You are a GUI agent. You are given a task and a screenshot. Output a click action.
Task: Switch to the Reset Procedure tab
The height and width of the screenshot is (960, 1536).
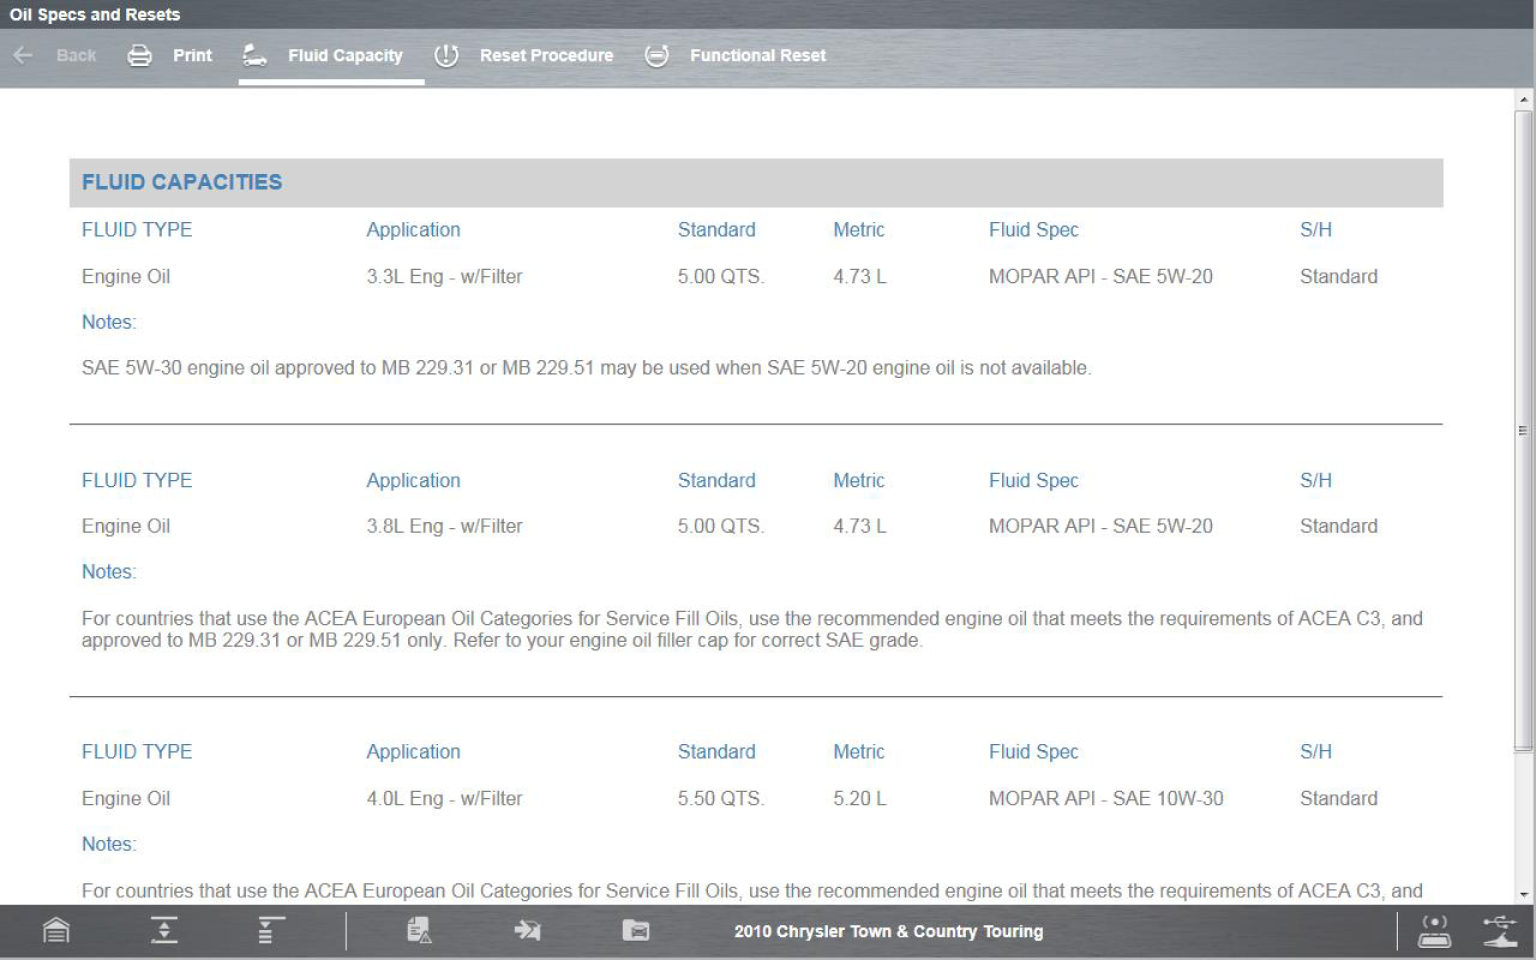pyautogui.click(x=546, y=56)
